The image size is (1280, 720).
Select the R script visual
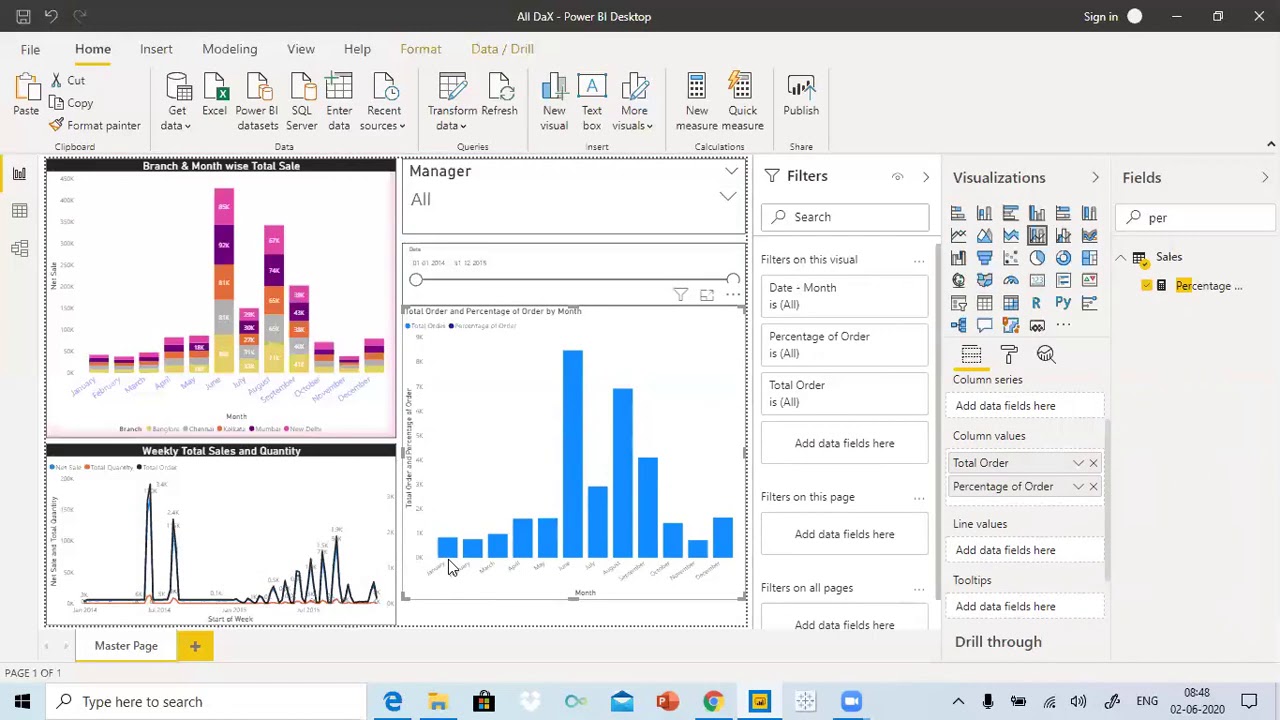(1037, 302)
